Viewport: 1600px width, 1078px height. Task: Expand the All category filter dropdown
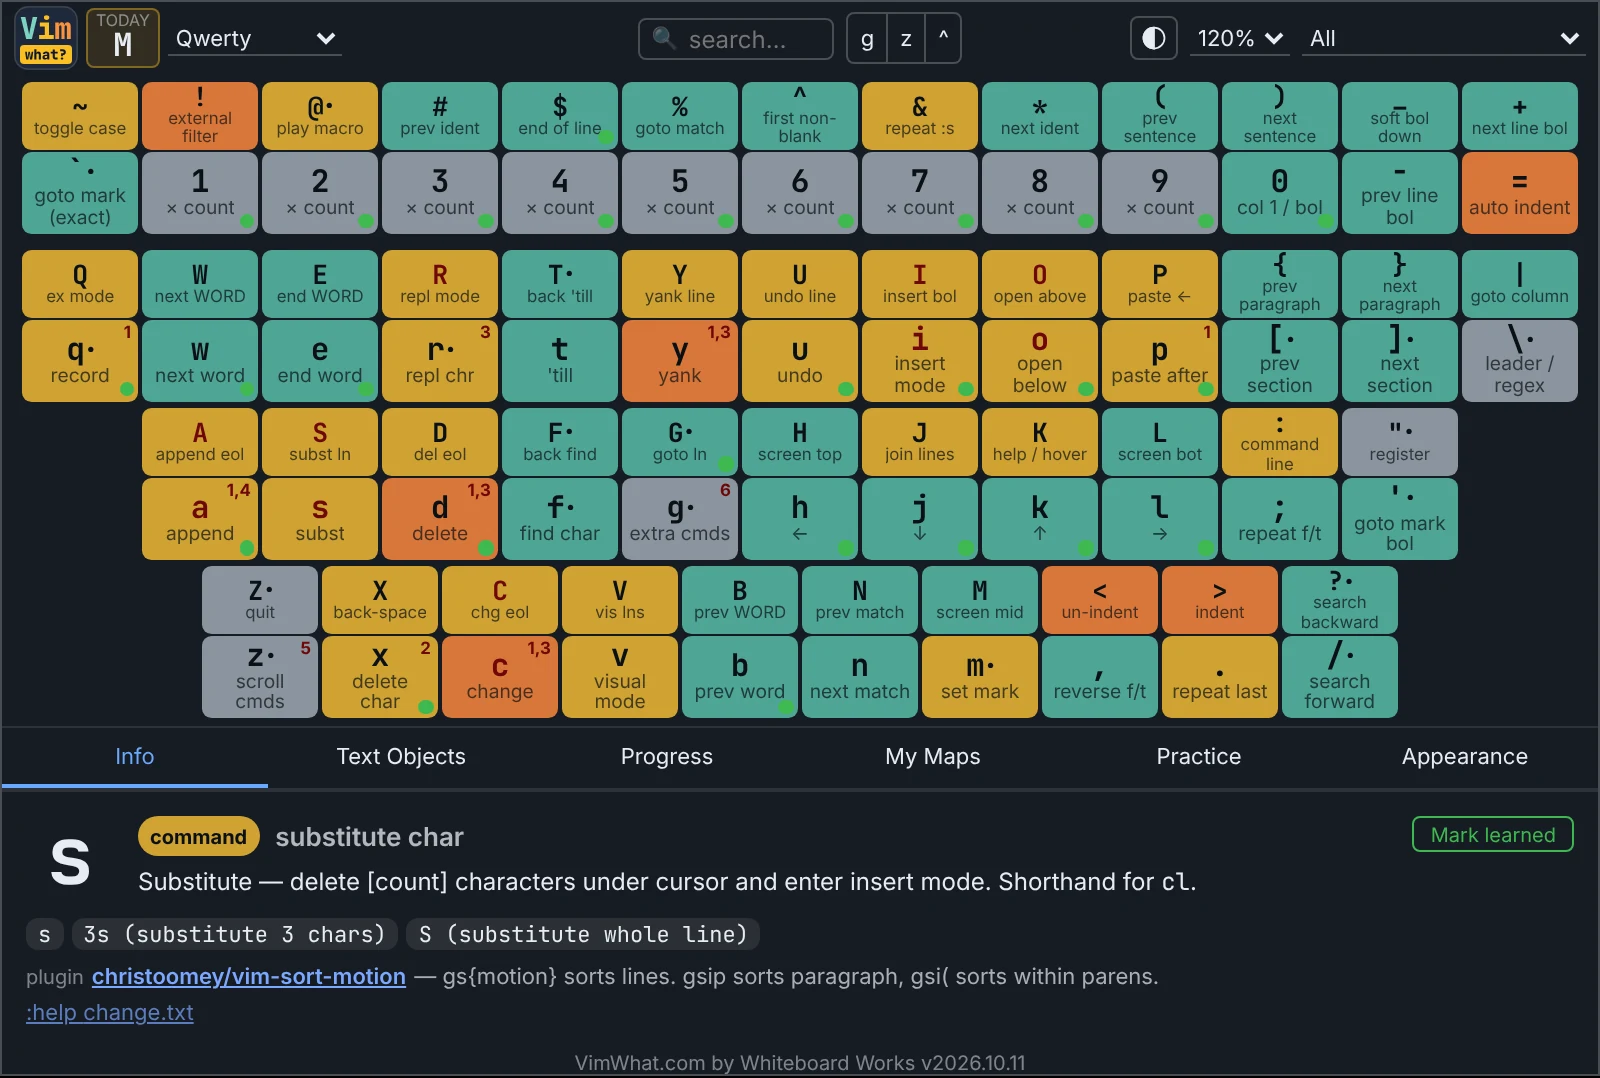(x=1444, y=38)
